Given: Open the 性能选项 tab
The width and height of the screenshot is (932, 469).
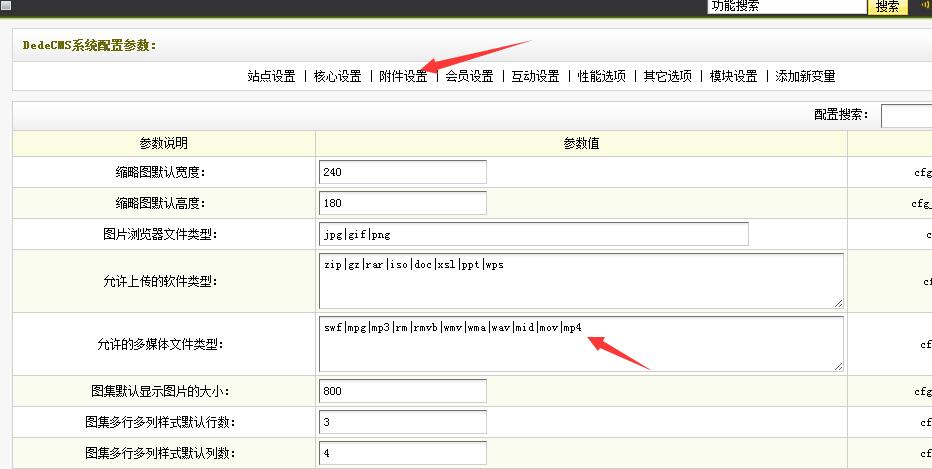Looking at the screenshot, I should 602,76.
